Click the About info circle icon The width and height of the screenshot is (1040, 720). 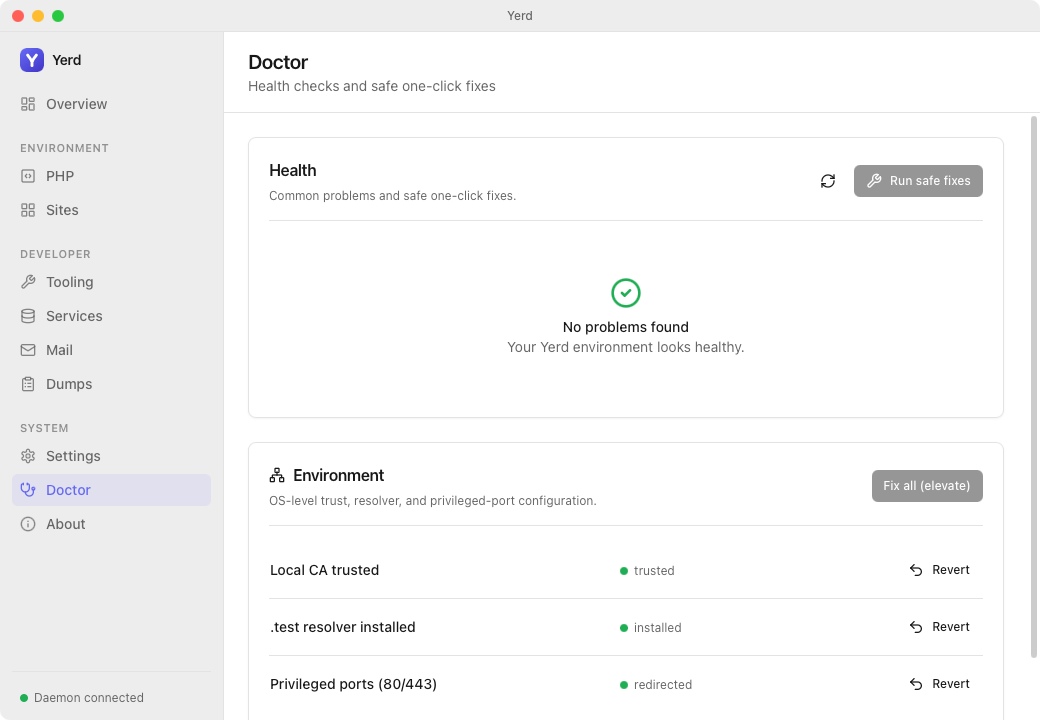28,524
